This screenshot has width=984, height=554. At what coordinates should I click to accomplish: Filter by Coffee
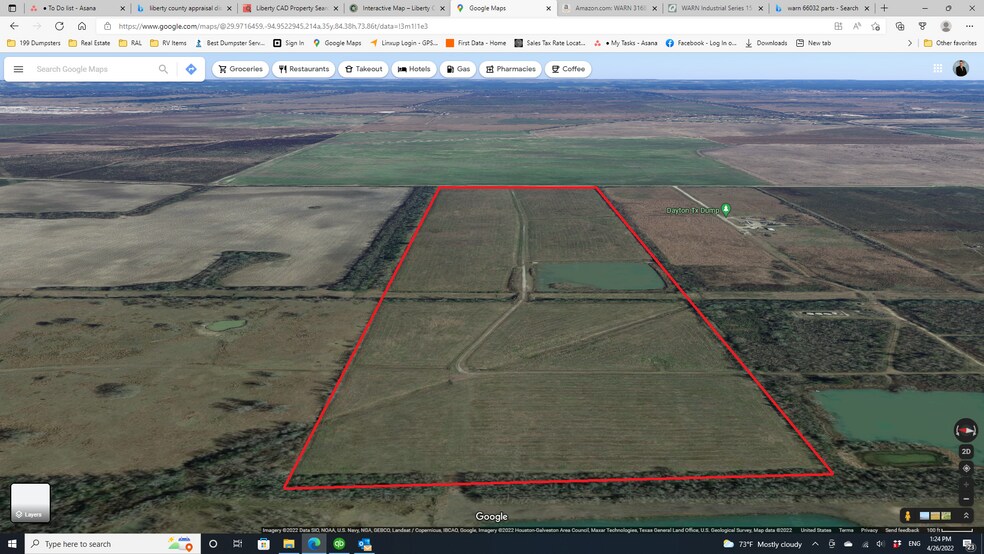click(568, 69)
